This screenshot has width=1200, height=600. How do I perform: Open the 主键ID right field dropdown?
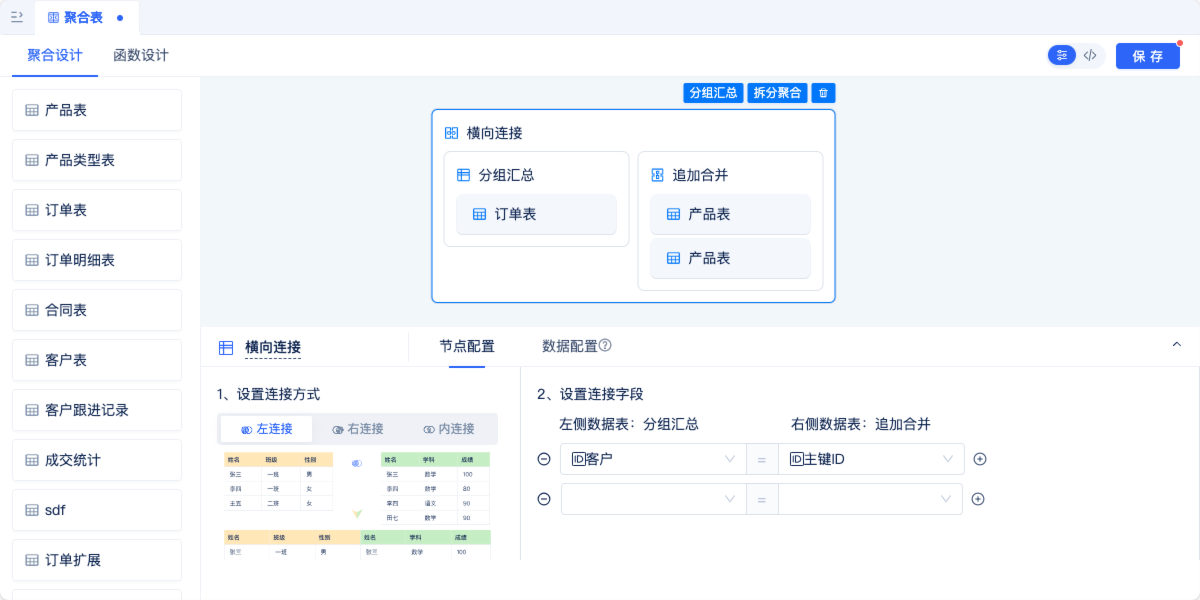(871, 459)
